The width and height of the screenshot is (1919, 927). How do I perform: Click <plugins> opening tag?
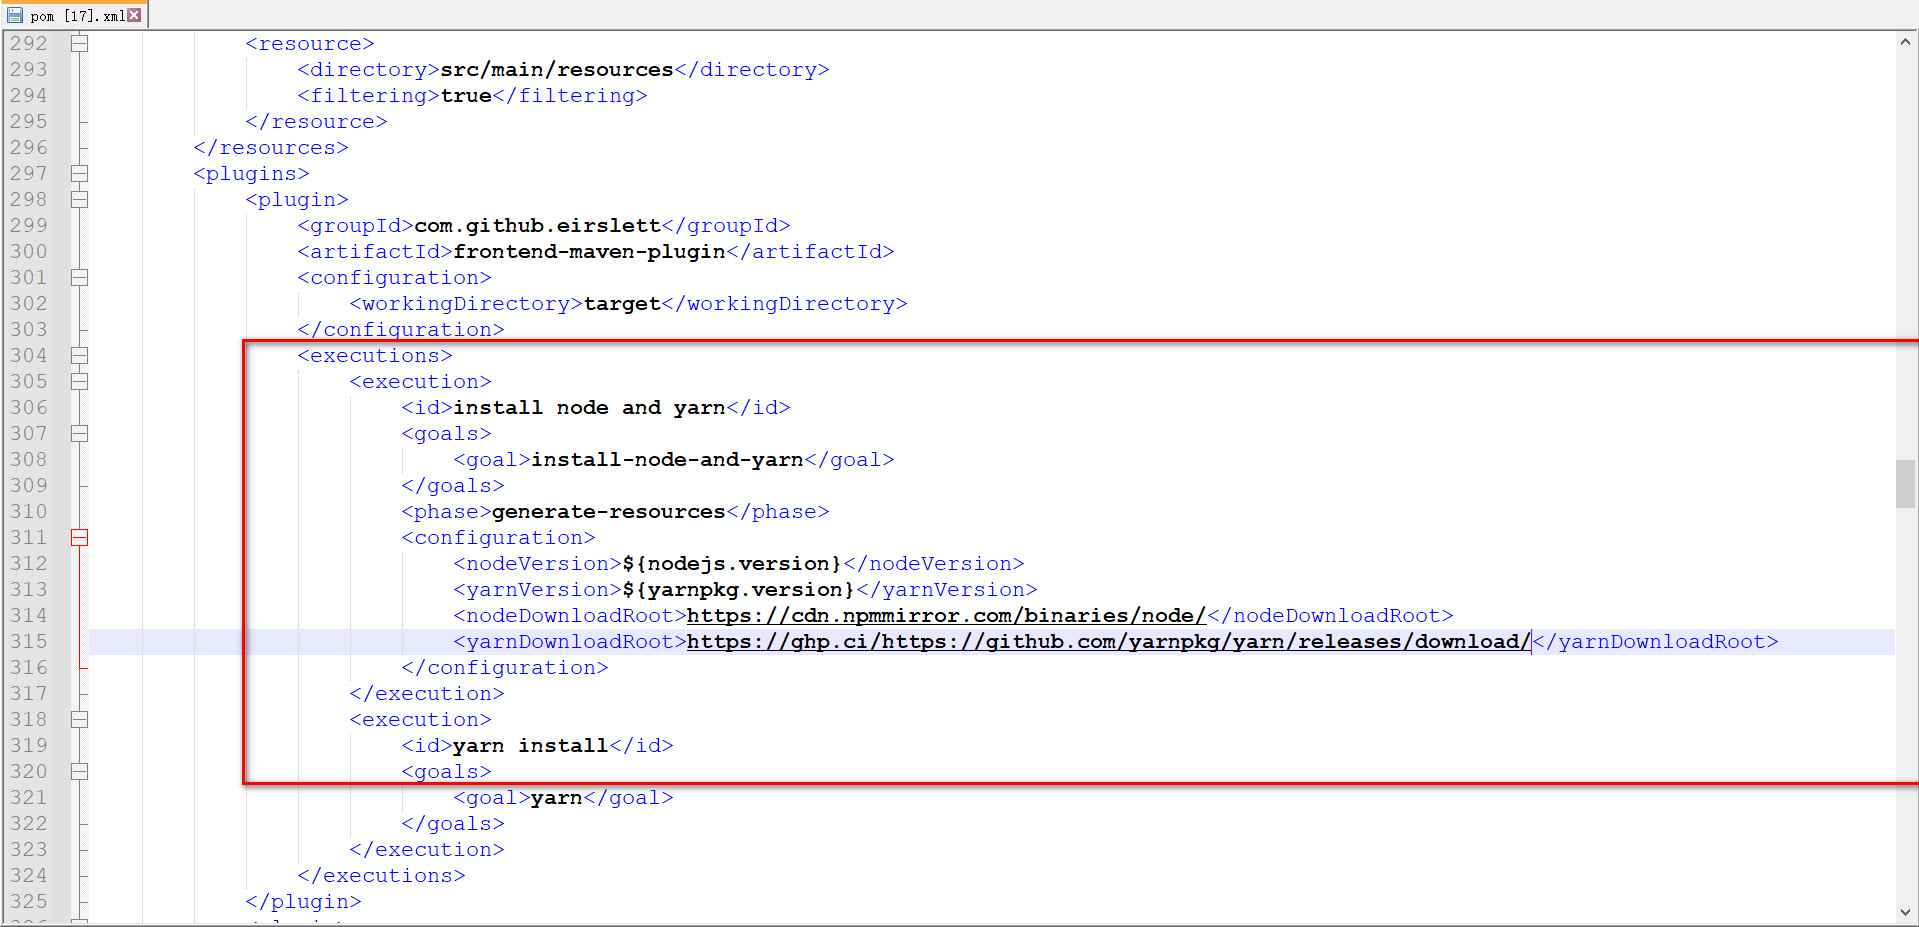[x=251, y=174]
